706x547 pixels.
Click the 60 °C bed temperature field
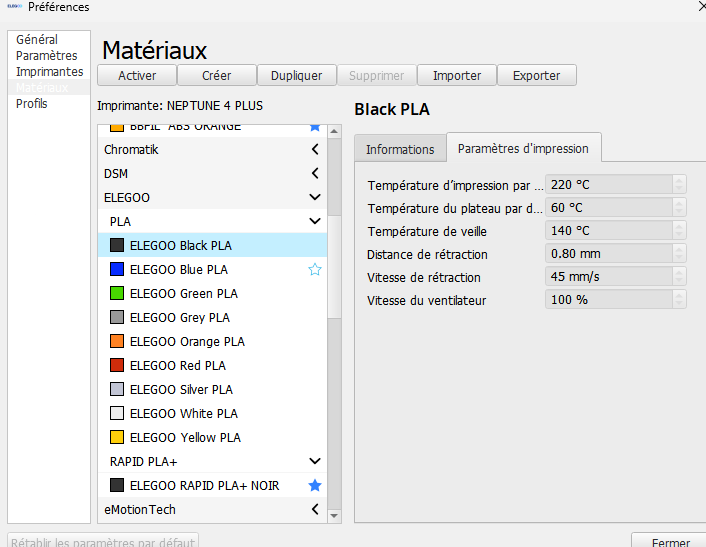609,208
